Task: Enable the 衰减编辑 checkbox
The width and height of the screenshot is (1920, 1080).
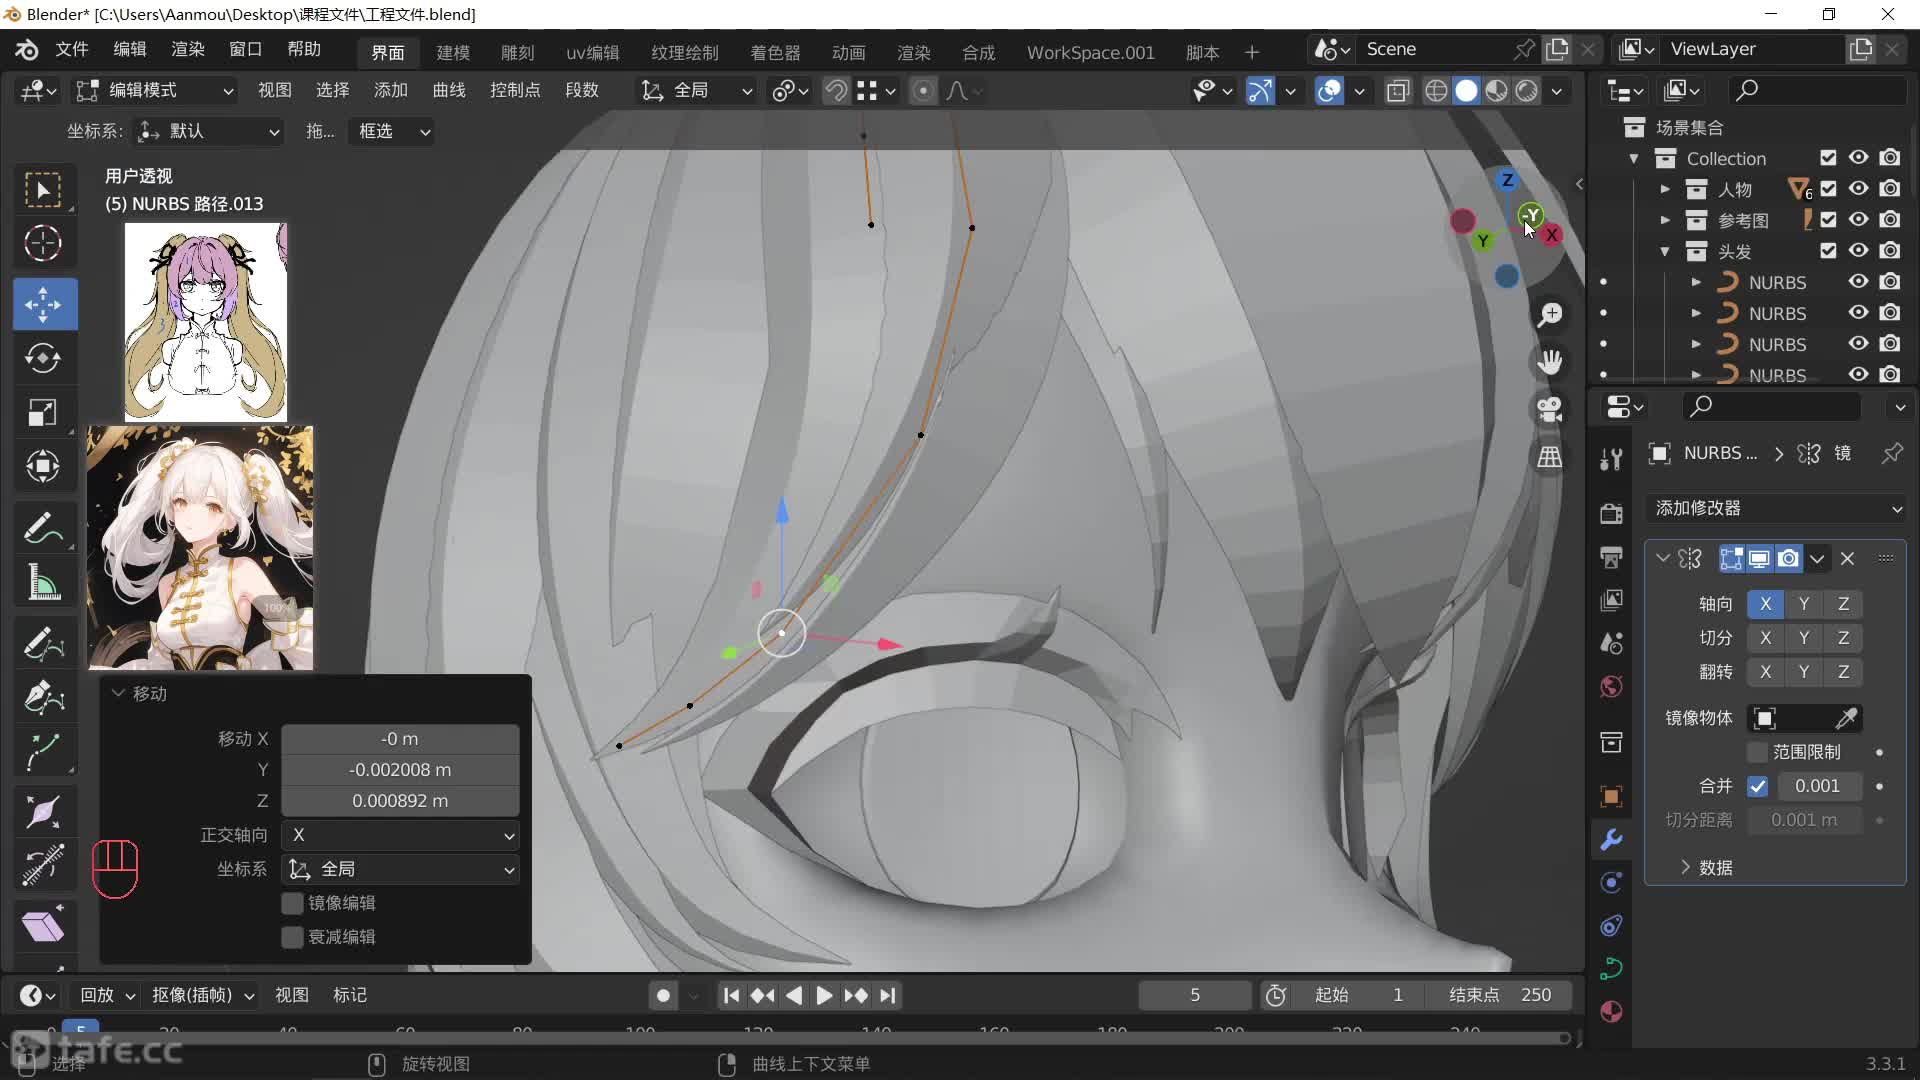Action: [x=292, y=937]
